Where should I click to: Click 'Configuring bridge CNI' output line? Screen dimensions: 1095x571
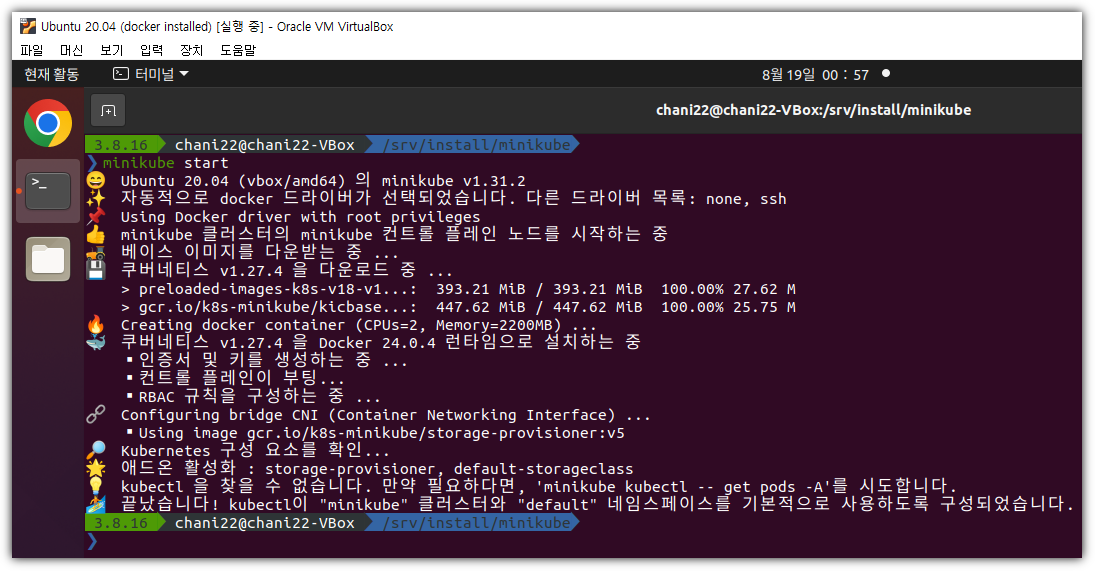[x=385, y=415]
